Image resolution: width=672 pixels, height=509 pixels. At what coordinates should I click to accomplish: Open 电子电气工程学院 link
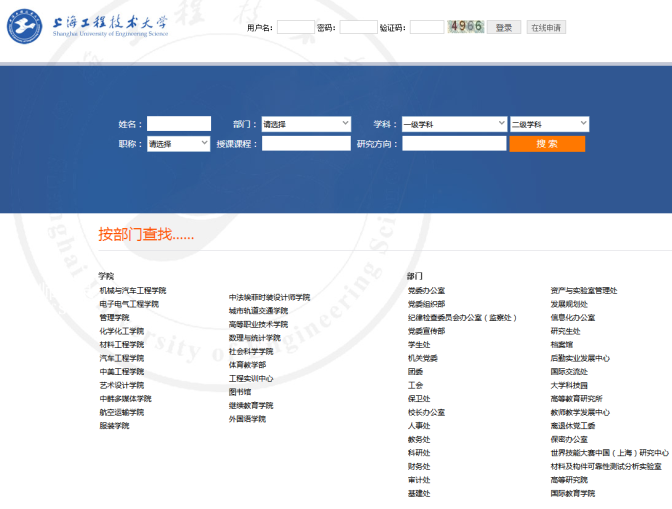[x=129, y=304]
